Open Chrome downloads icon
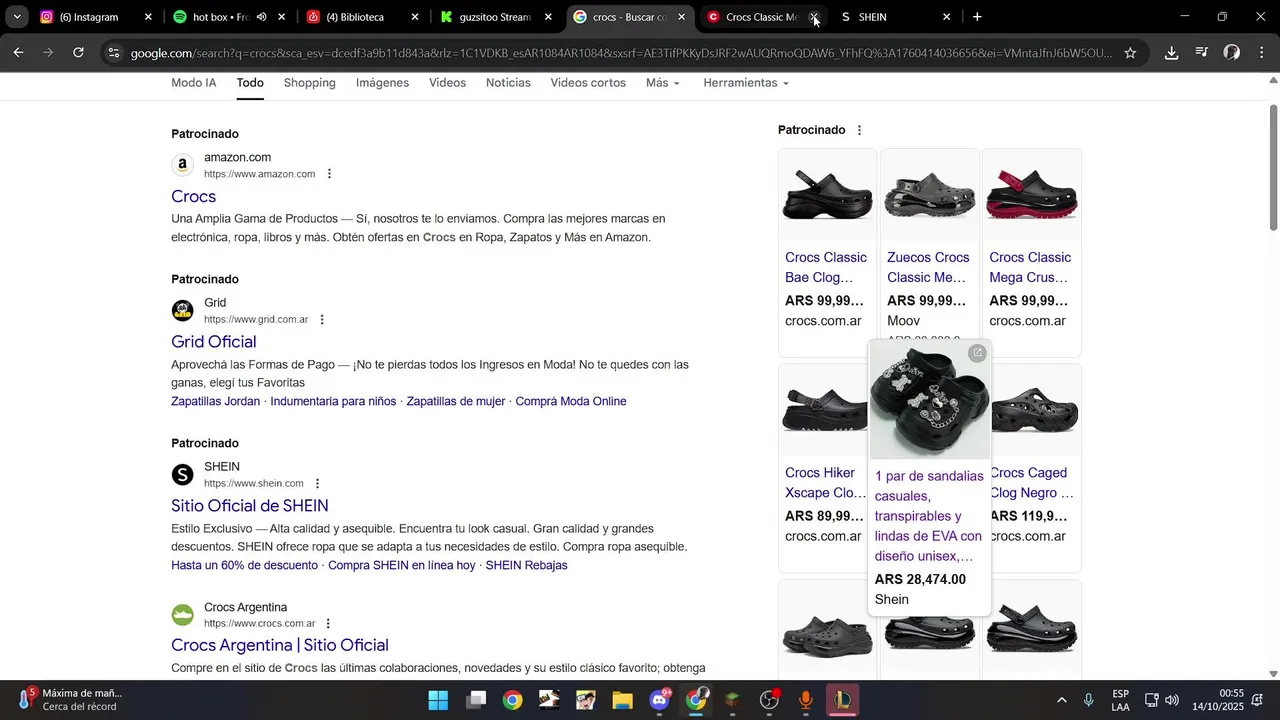 [x=1171, y=53]
